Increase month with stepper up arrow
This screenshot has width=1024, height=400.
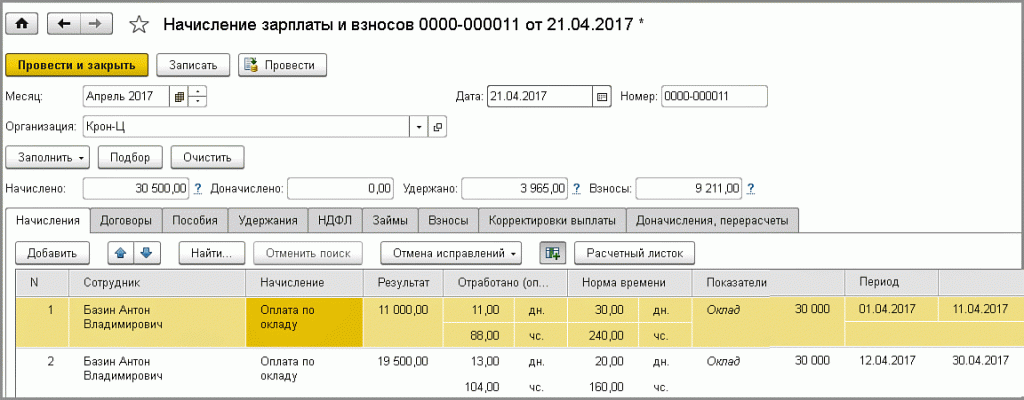(198, 92)
